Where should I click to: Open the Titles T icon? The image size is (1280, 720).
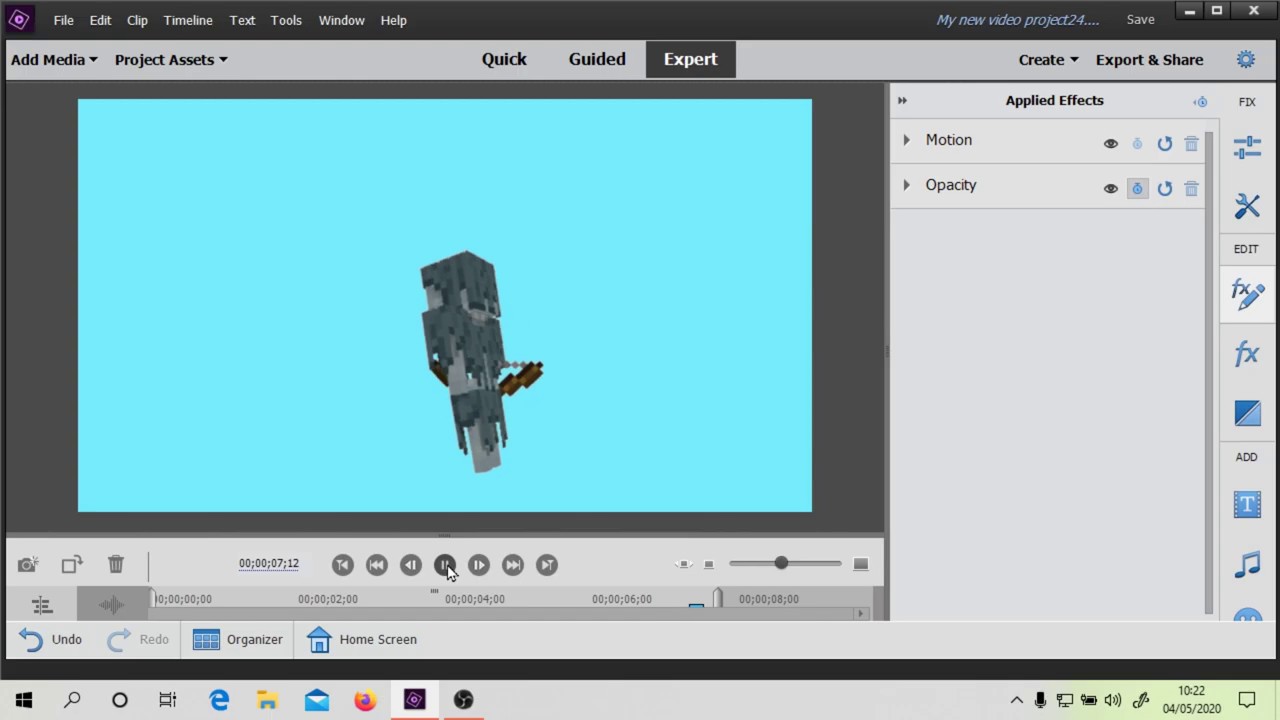click(x=1247, y=505)
